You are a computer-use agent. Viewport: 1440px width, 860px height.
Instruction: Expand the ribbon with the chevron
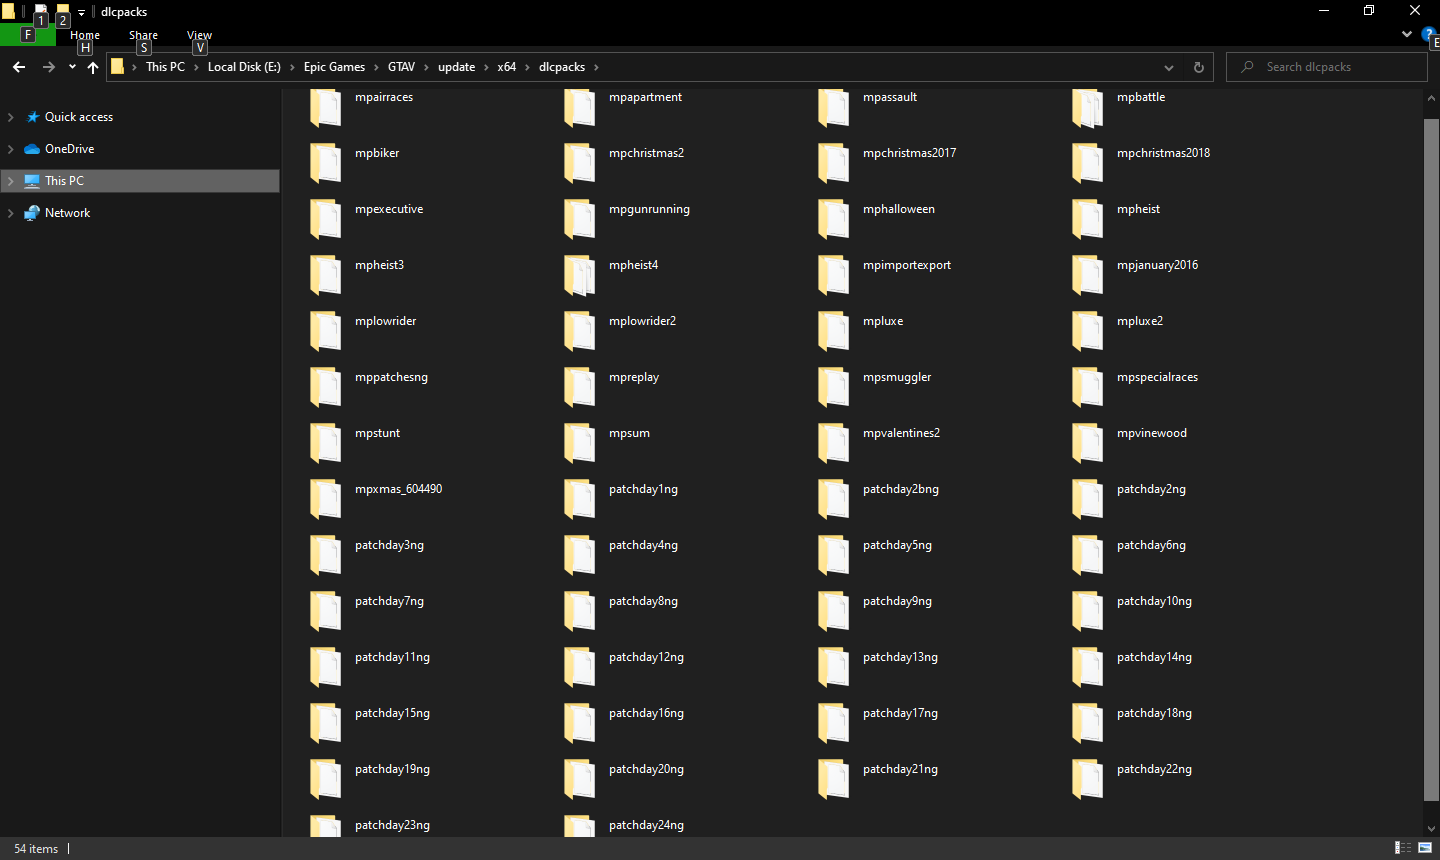pyautogui.click(x=1407, y=34)
